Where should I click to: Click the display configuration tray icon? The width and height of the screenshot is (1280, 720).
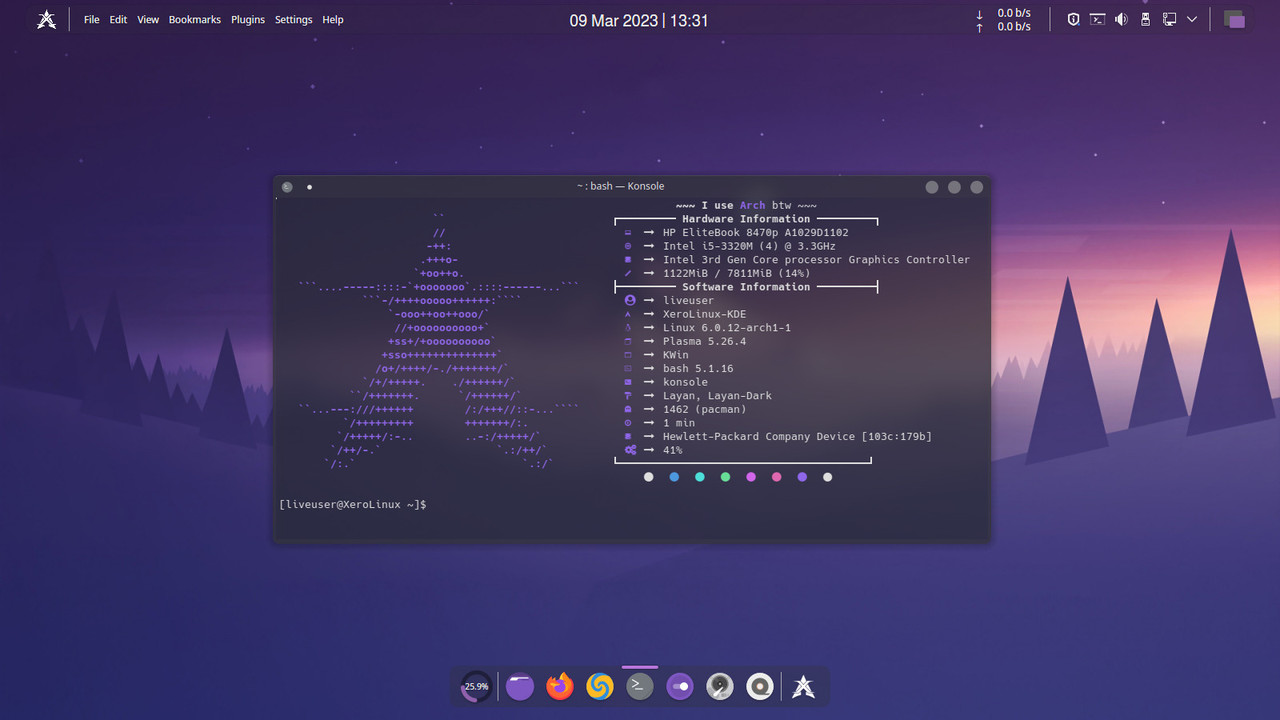1169,19
